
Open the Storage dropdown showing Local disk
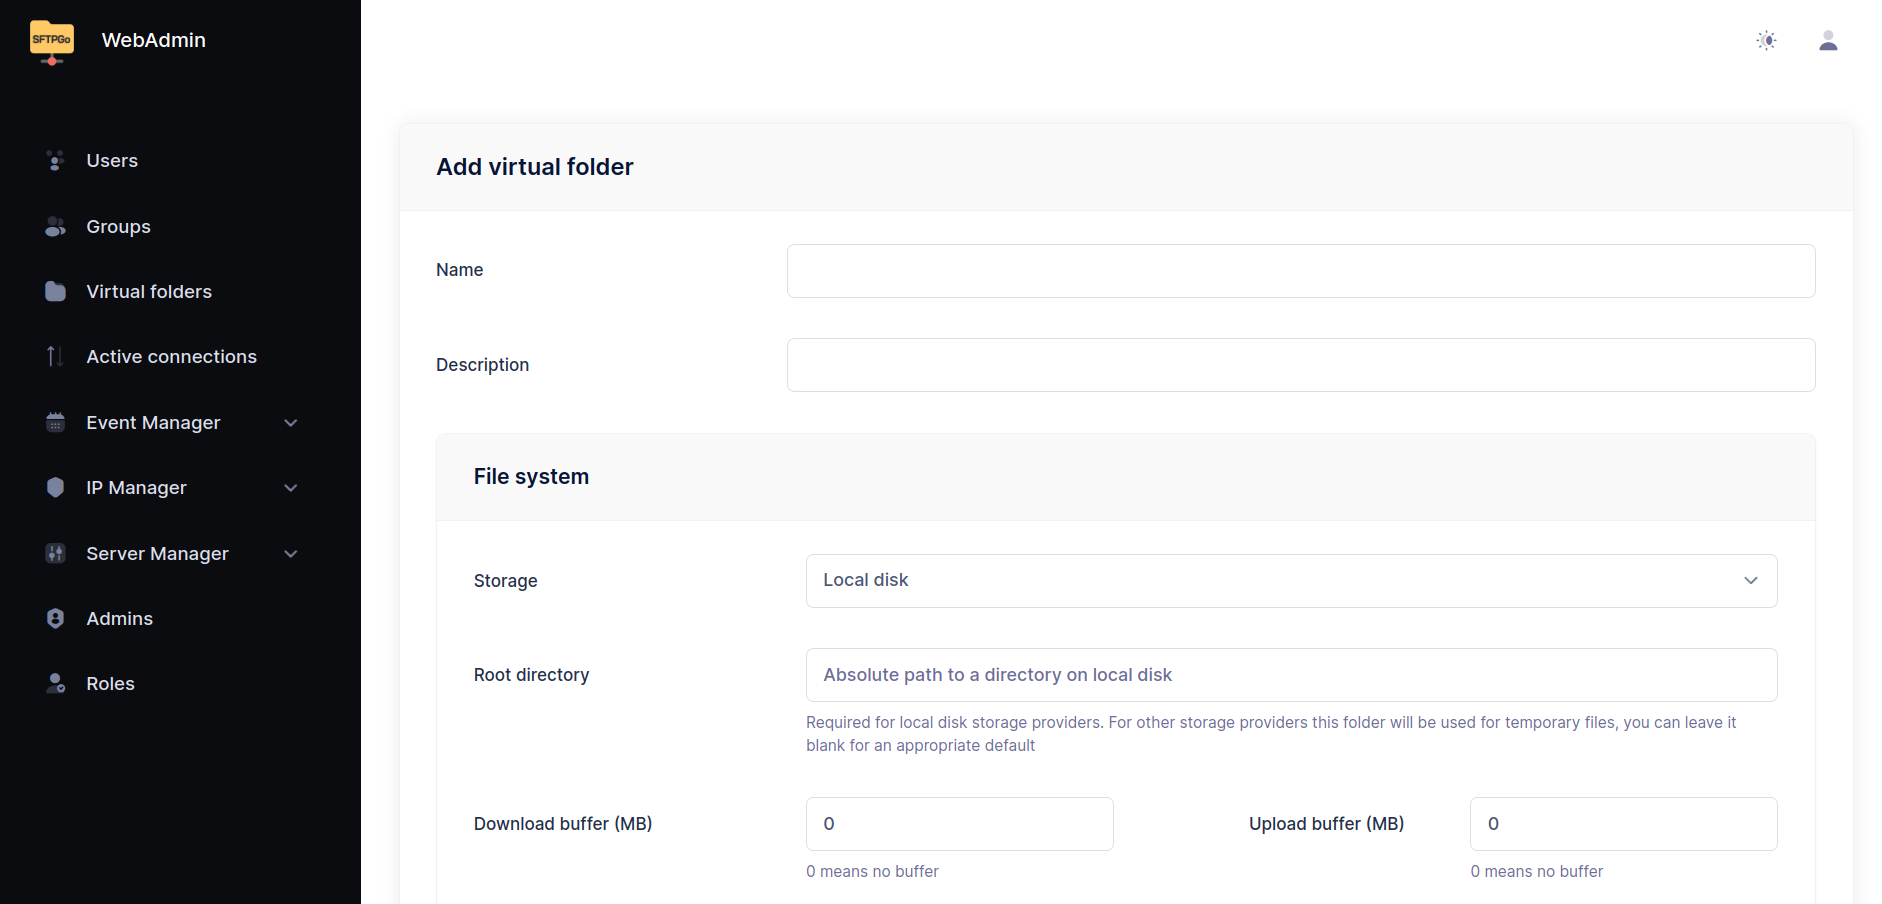click(x=1291, y=581)
